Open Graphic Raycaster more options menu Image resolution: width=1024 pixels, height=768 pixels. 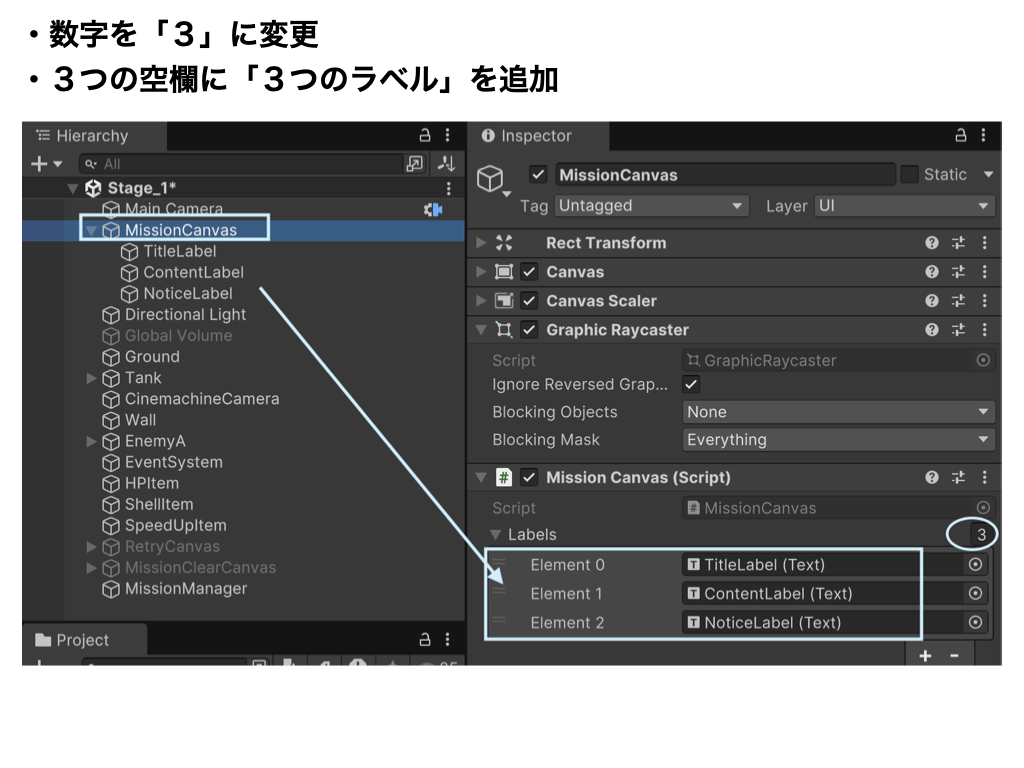tap(984, 330)
